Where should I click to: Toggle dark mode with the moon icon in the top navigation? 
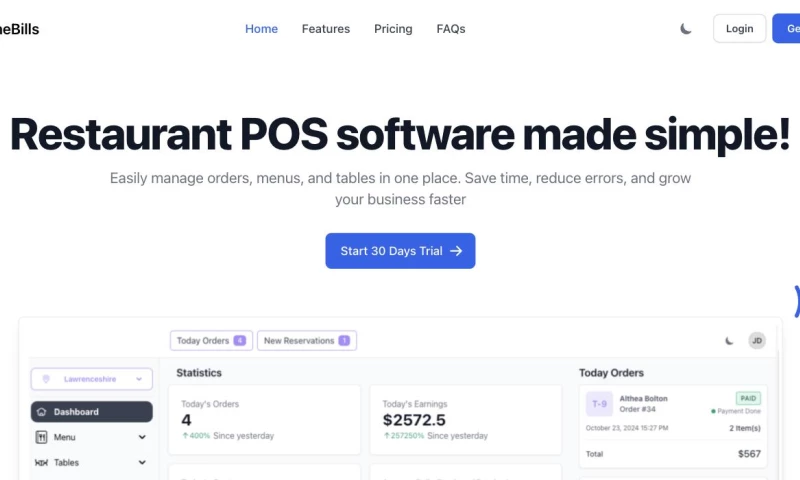pos(686,29)
